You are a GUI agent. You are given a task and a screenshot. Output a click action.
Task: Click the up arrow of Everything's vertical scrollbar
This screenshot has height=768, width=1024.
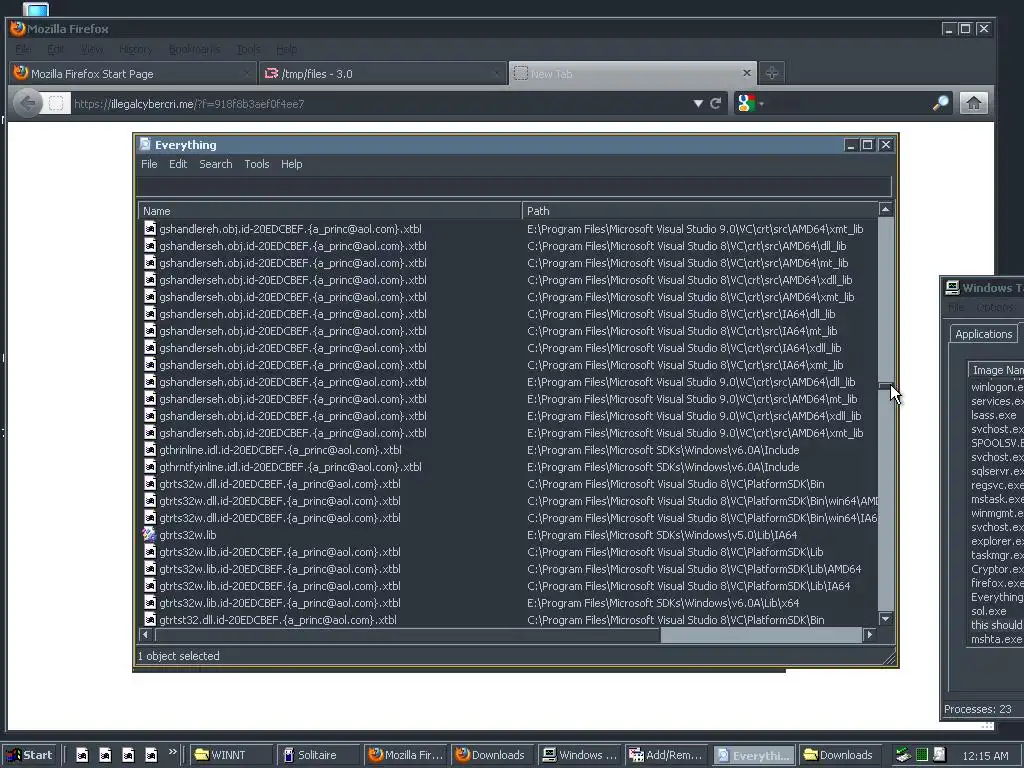pyautogui.click(x=886, y=210)
